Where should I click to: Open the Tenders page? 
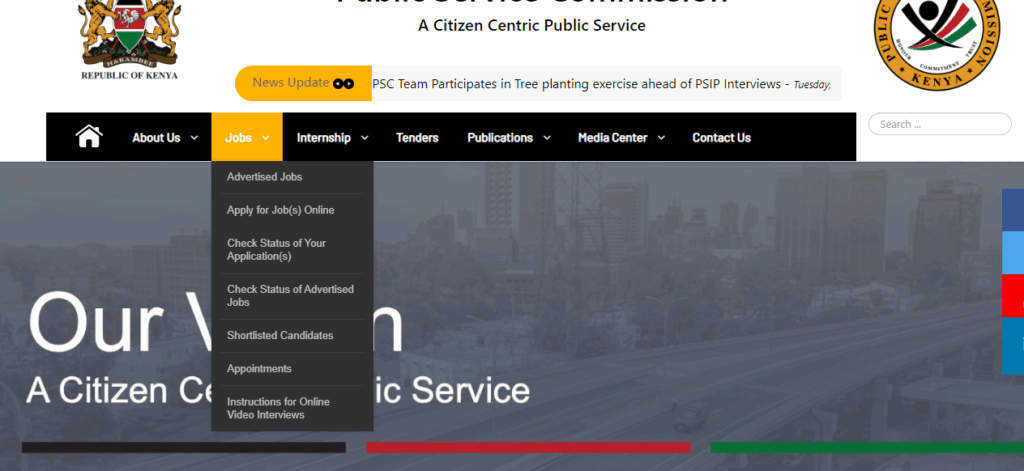click(x=417, y=138)
